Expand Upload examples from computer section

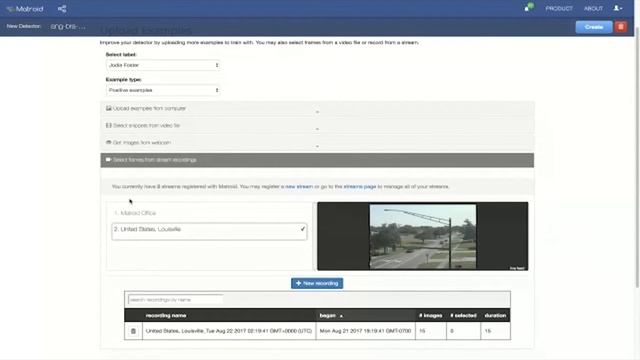pos(317,109)
